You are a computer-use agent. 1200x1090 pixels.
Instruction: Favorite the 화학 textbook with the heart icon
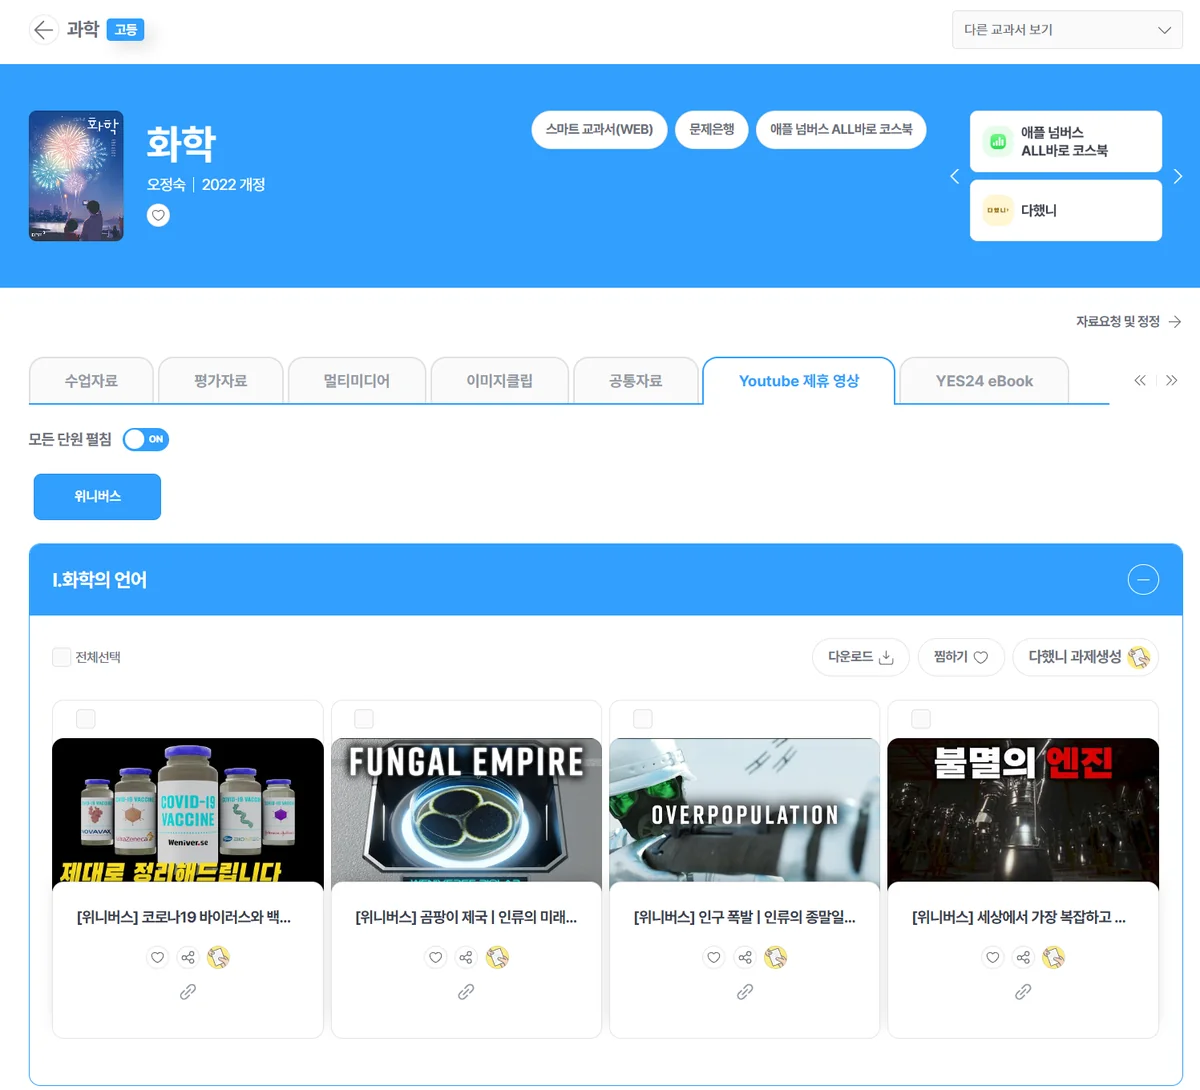click(x=158, y=215)
